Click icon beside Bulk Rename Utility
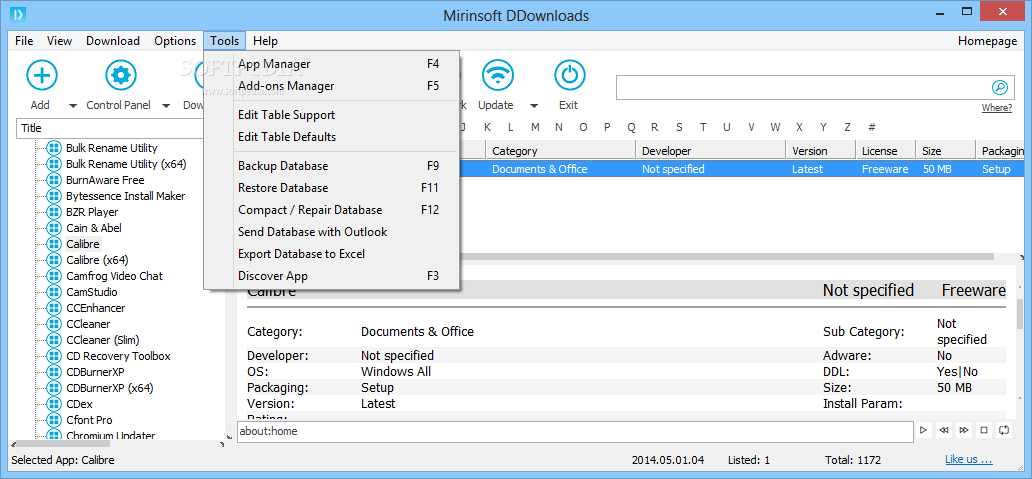 click(x=53, y=148)
